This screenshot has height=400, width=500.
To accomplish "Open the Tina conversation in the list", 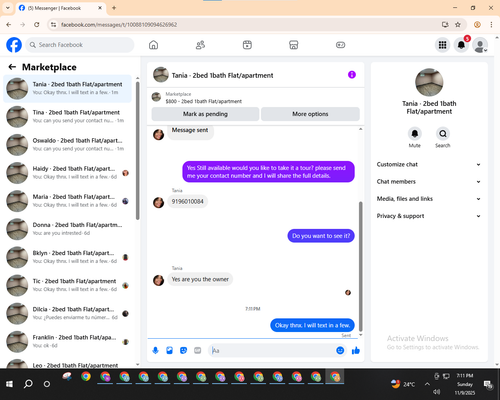I will coord(67,117).
